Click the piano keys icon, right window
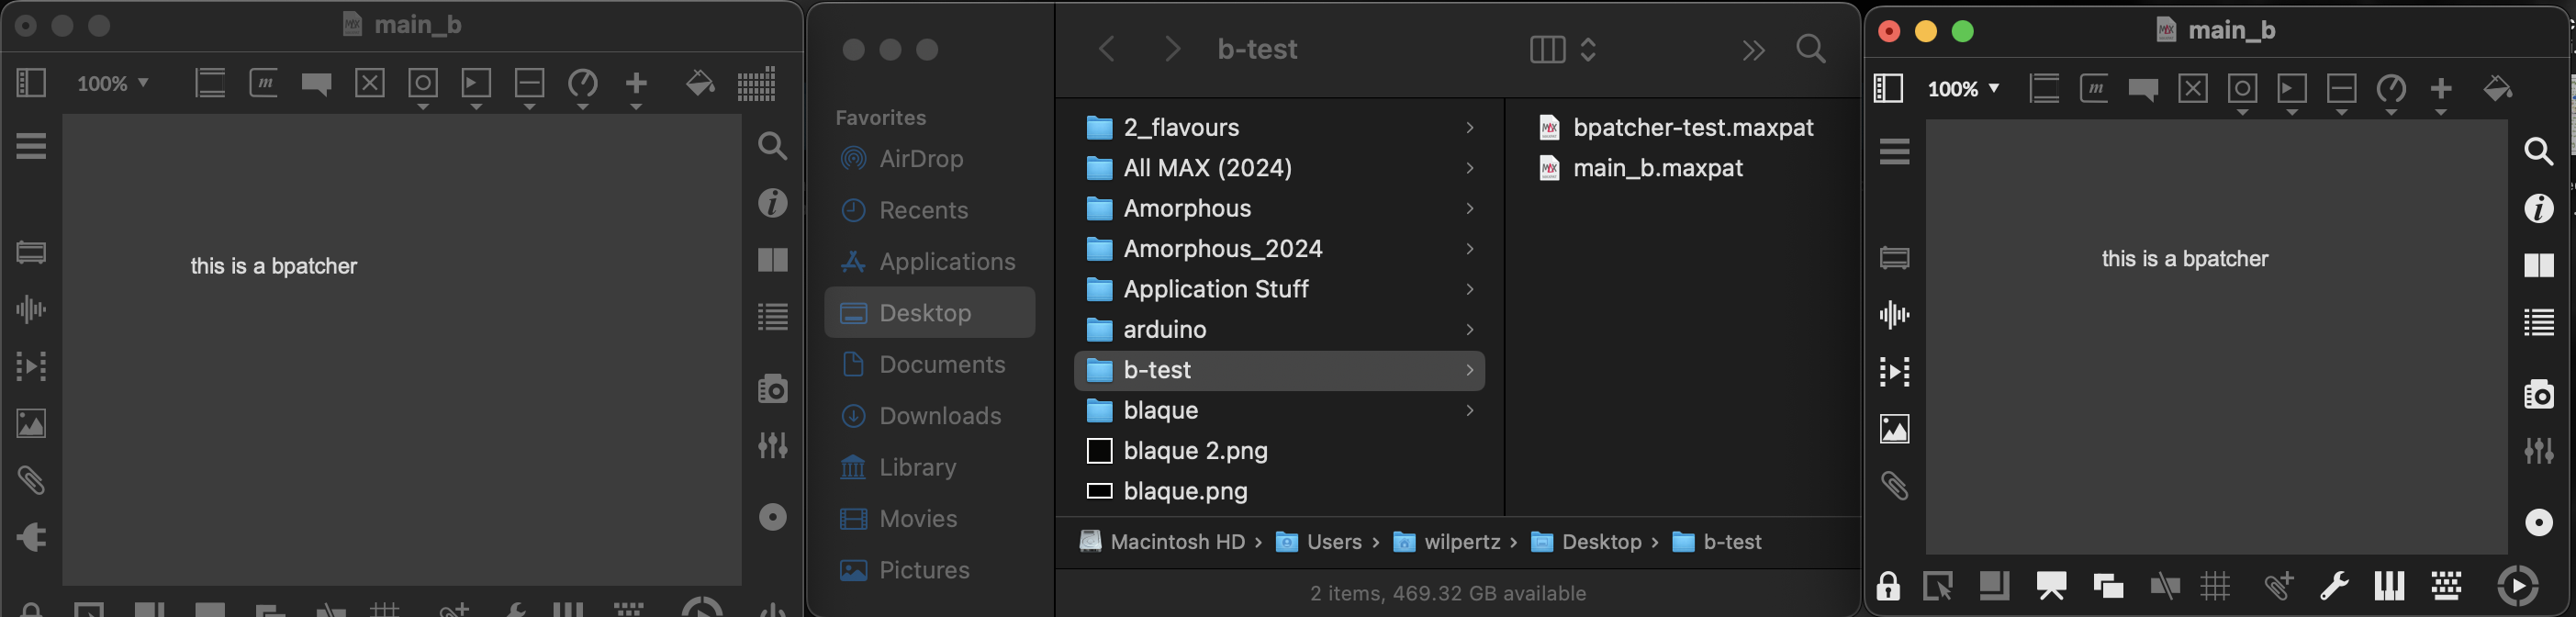 (x=2389, y=586)
